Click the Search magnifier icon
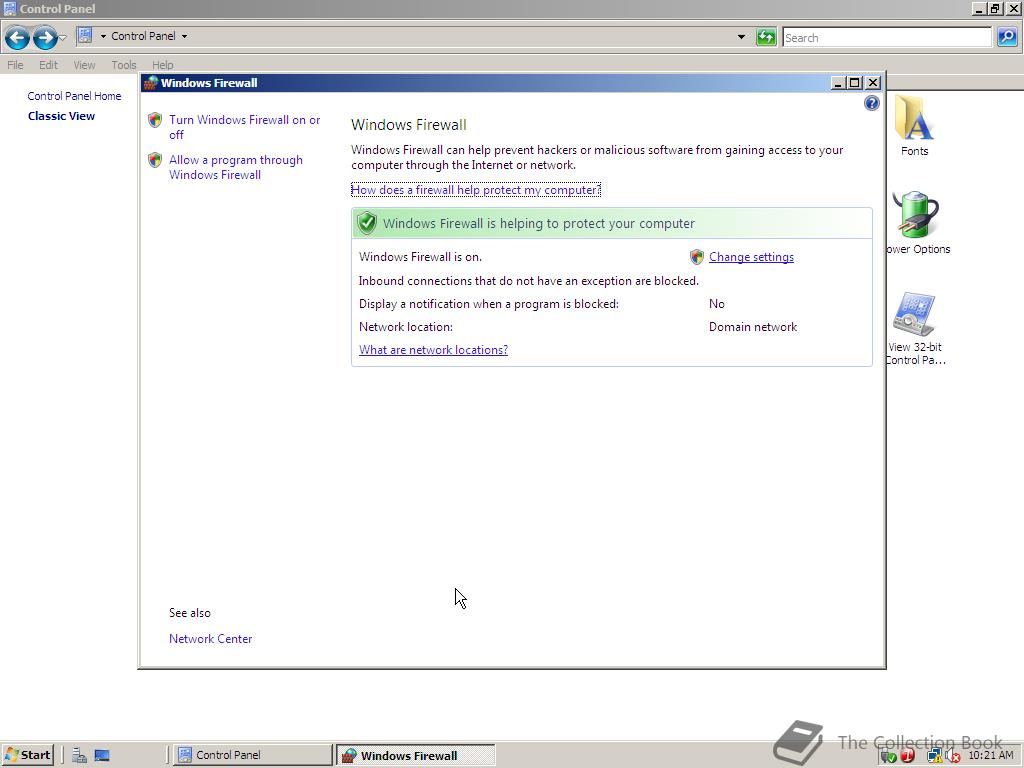 point(1007,37)
